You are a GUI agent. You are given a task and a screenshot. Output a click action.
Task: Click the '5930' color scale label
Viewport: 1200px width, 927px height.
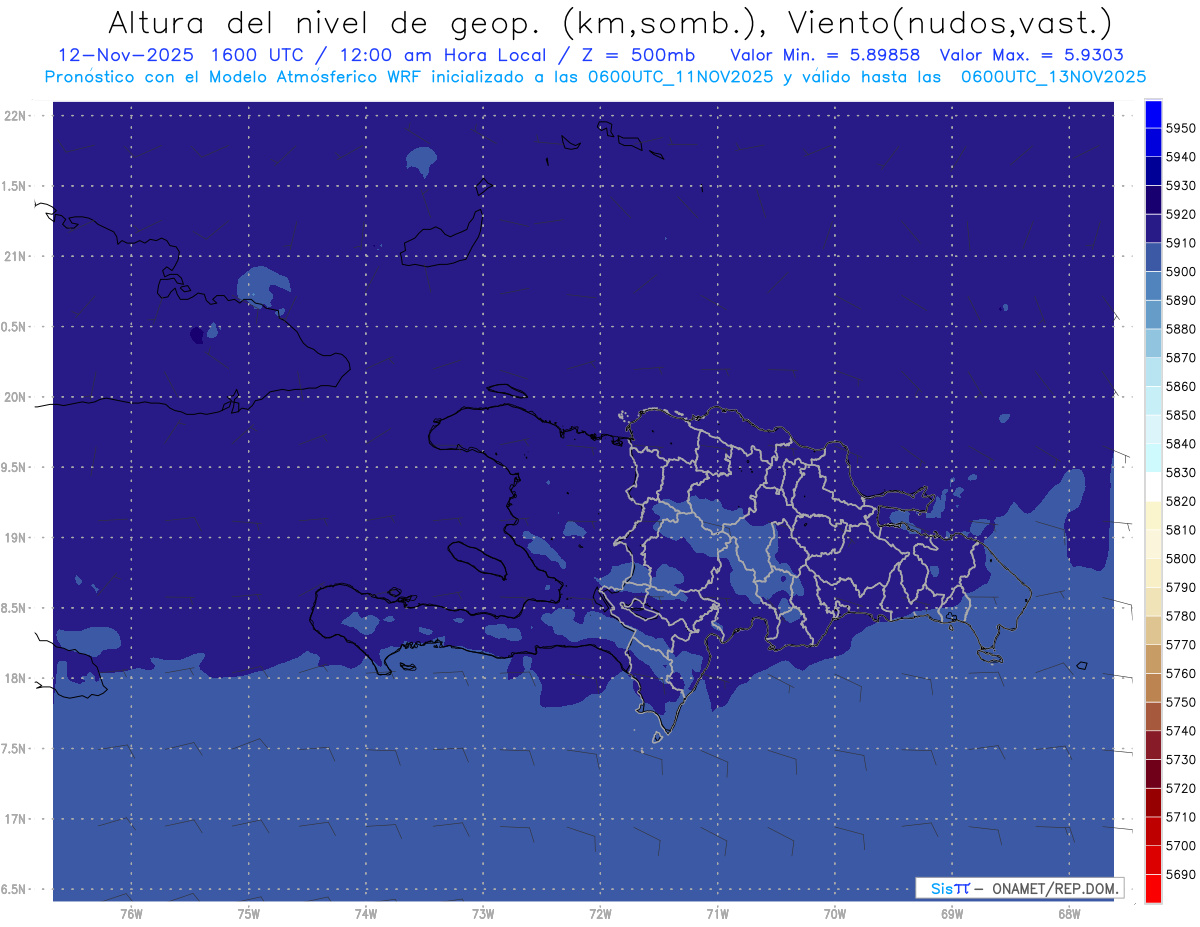(1181, 186)
